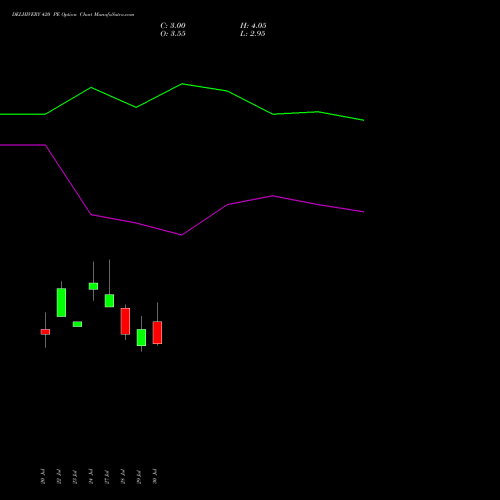
Task: Click the first date label on the x-axis
Action: click(43, 476)
